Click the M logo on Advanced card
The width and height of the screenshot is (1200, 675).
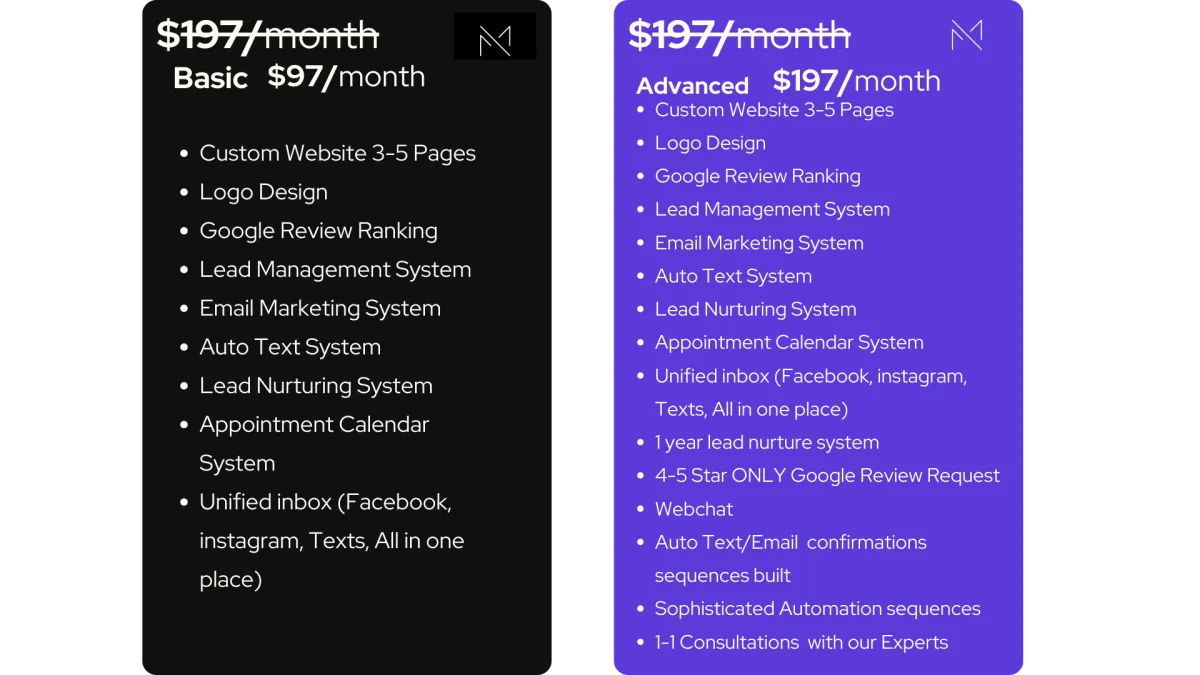tap(966, 36)
